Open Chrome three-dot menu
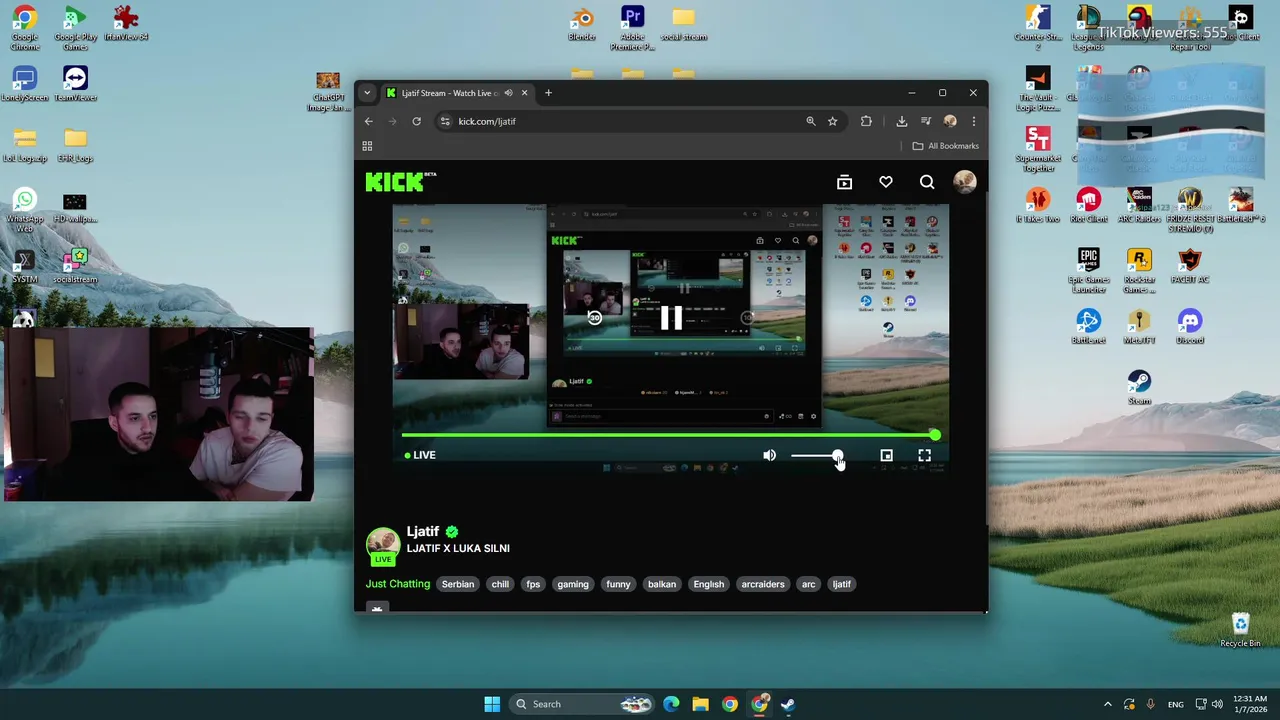The image size is (1280, 720). coord(973,121)
